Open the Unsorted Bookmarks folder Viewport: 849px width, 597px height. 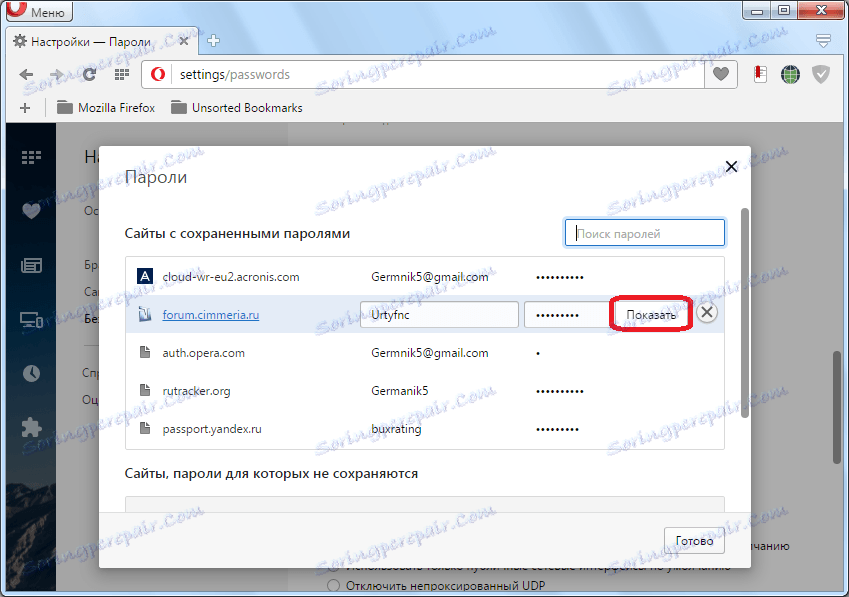pos(237,108)
